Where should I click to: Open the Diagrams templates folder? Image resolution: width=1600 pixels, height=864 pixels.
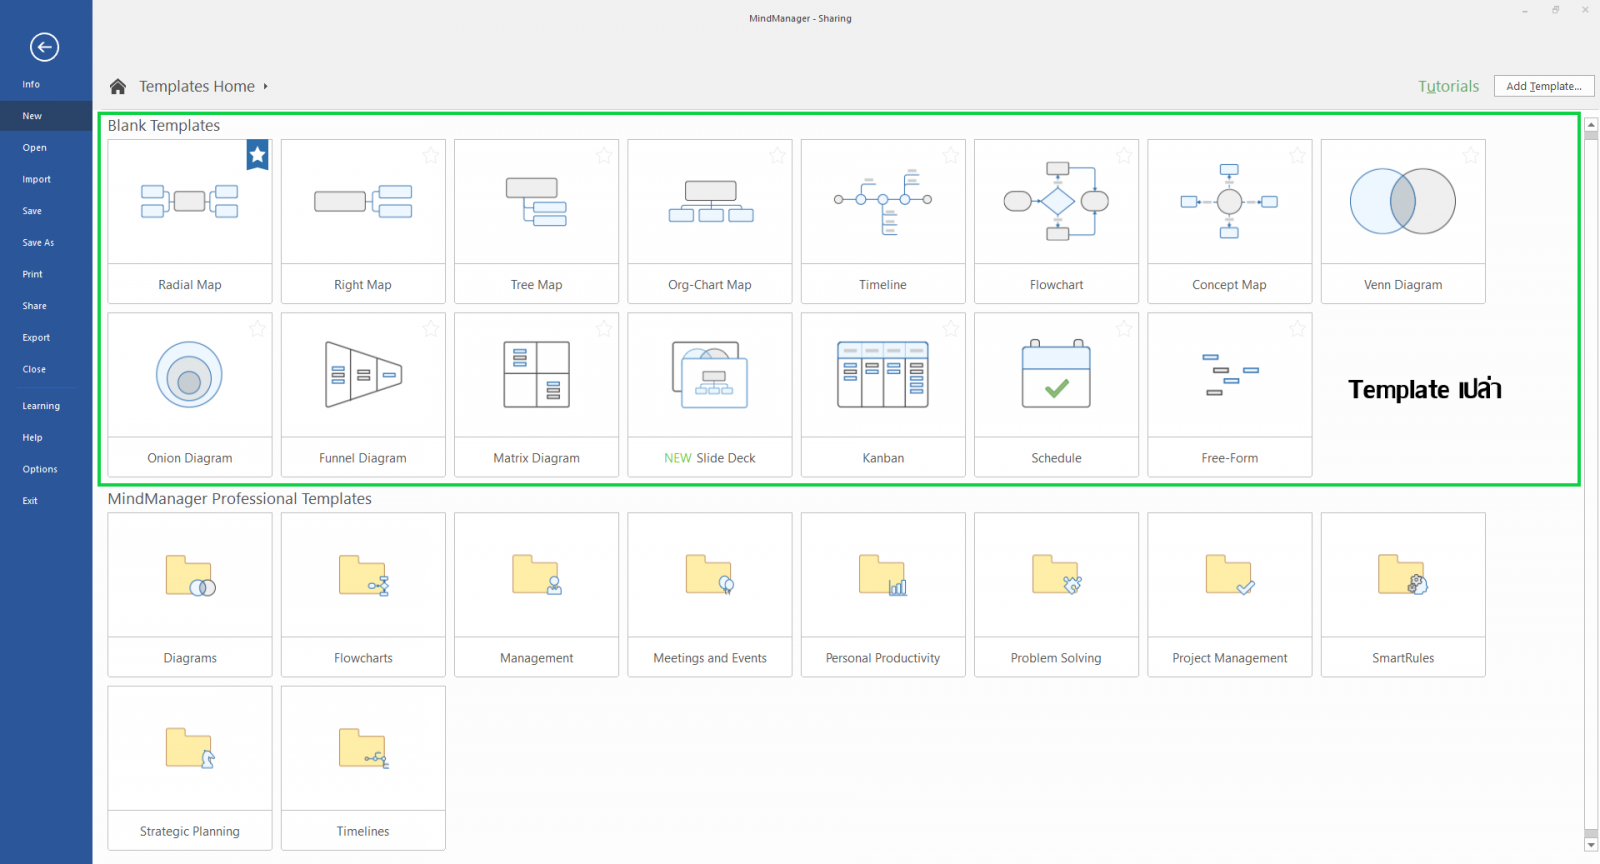tap(190, 595)
